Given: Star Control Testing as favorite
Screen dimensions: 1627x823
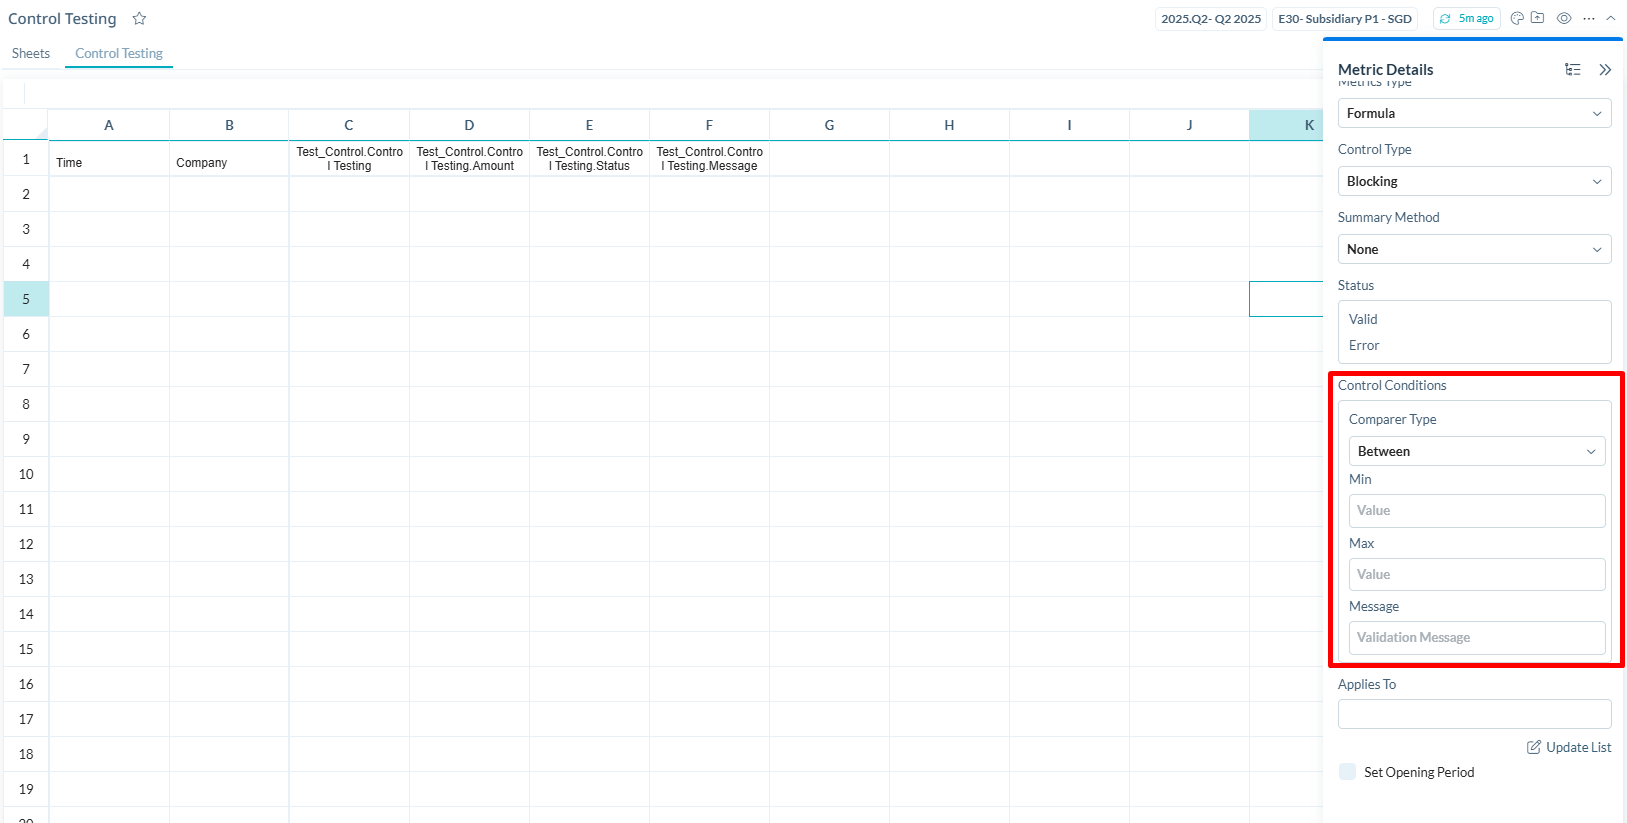Looking at the screenshot, I should 139,19.
